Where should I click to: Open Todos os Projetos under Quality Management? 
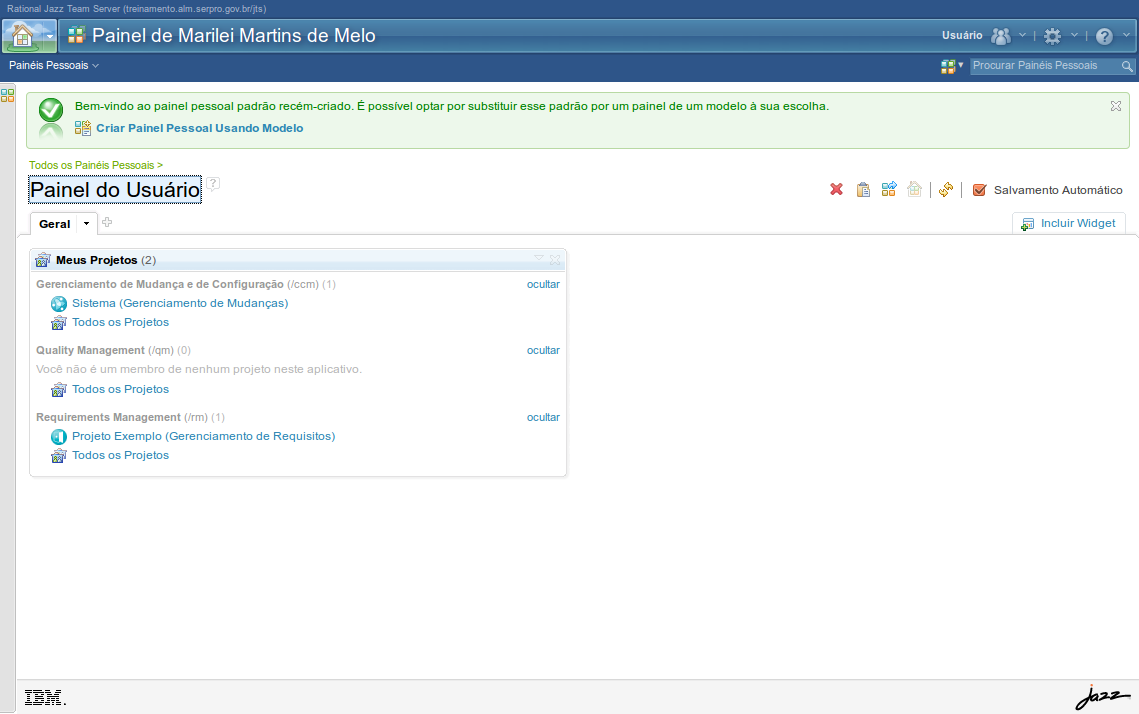pos(121,389)
